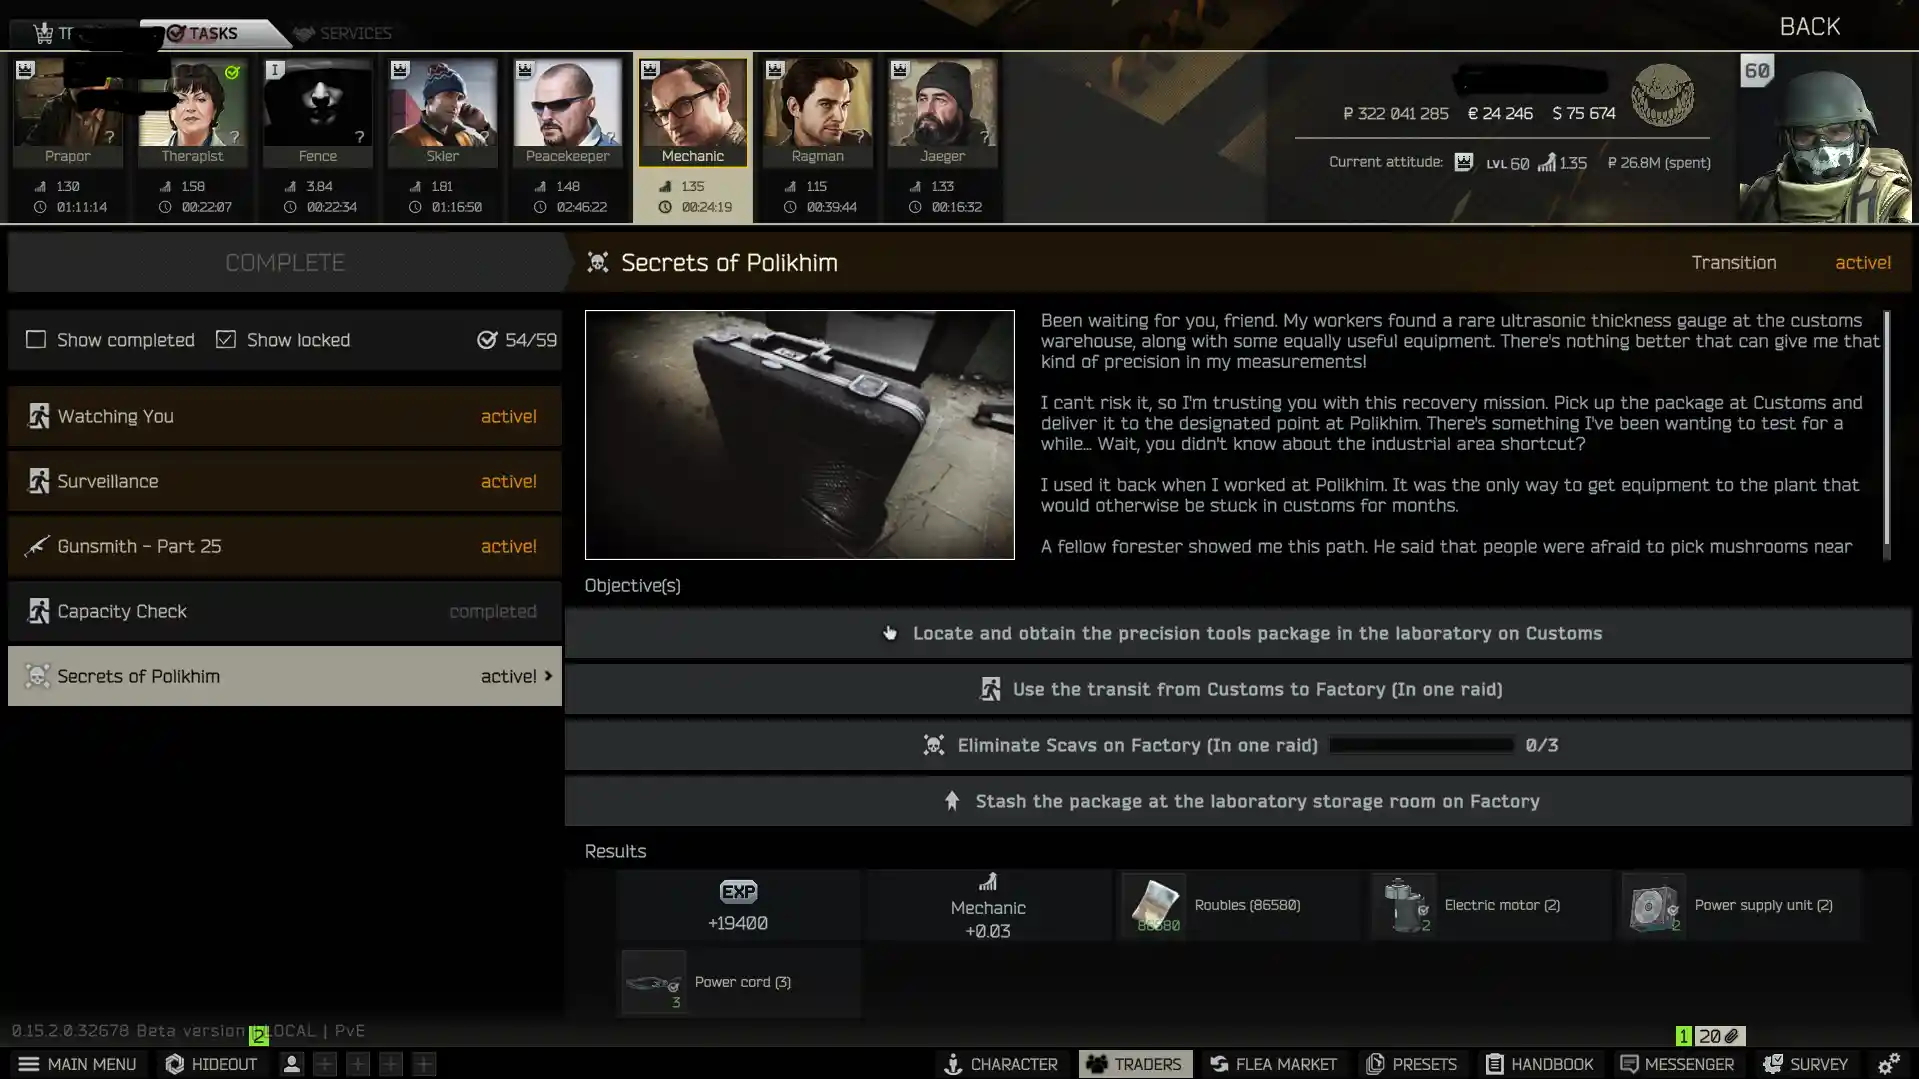Viewport: 1919px width, 1079px height.
Task: Click the EXP reward icon
Action: click(x=738, y=891)
